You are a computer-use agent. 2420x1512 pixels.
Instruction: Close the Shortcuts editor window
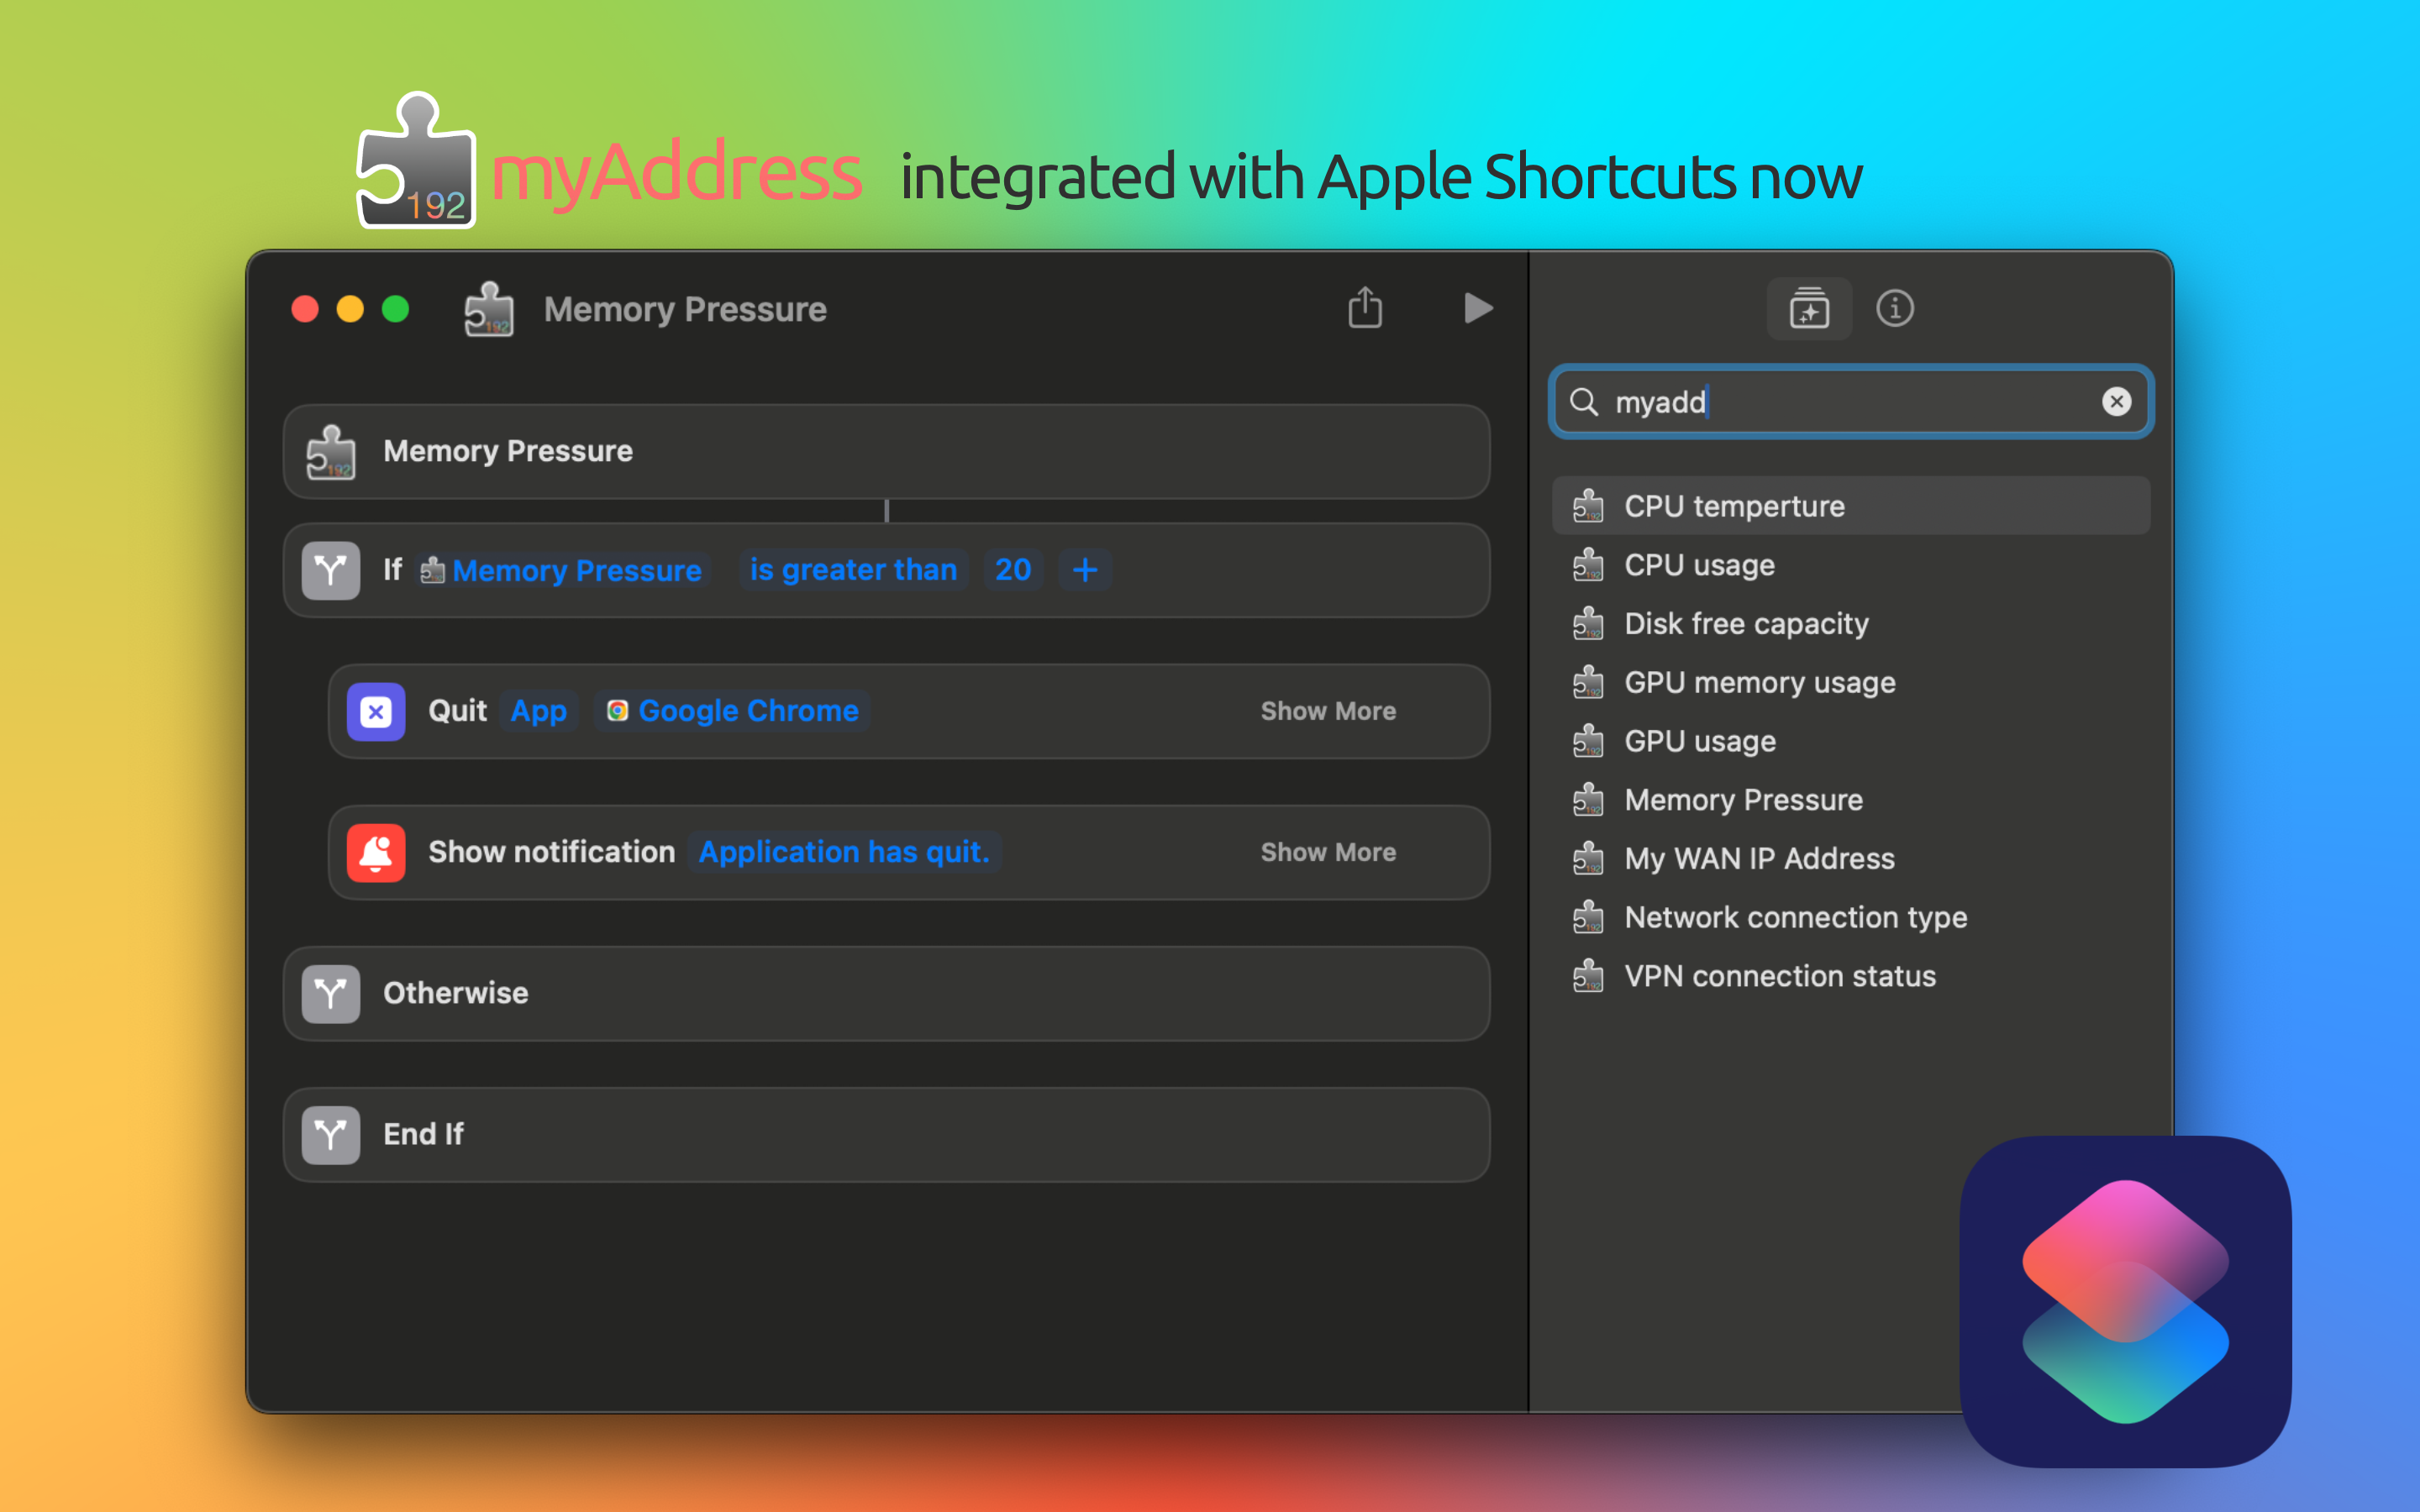(x=305, y=309)
